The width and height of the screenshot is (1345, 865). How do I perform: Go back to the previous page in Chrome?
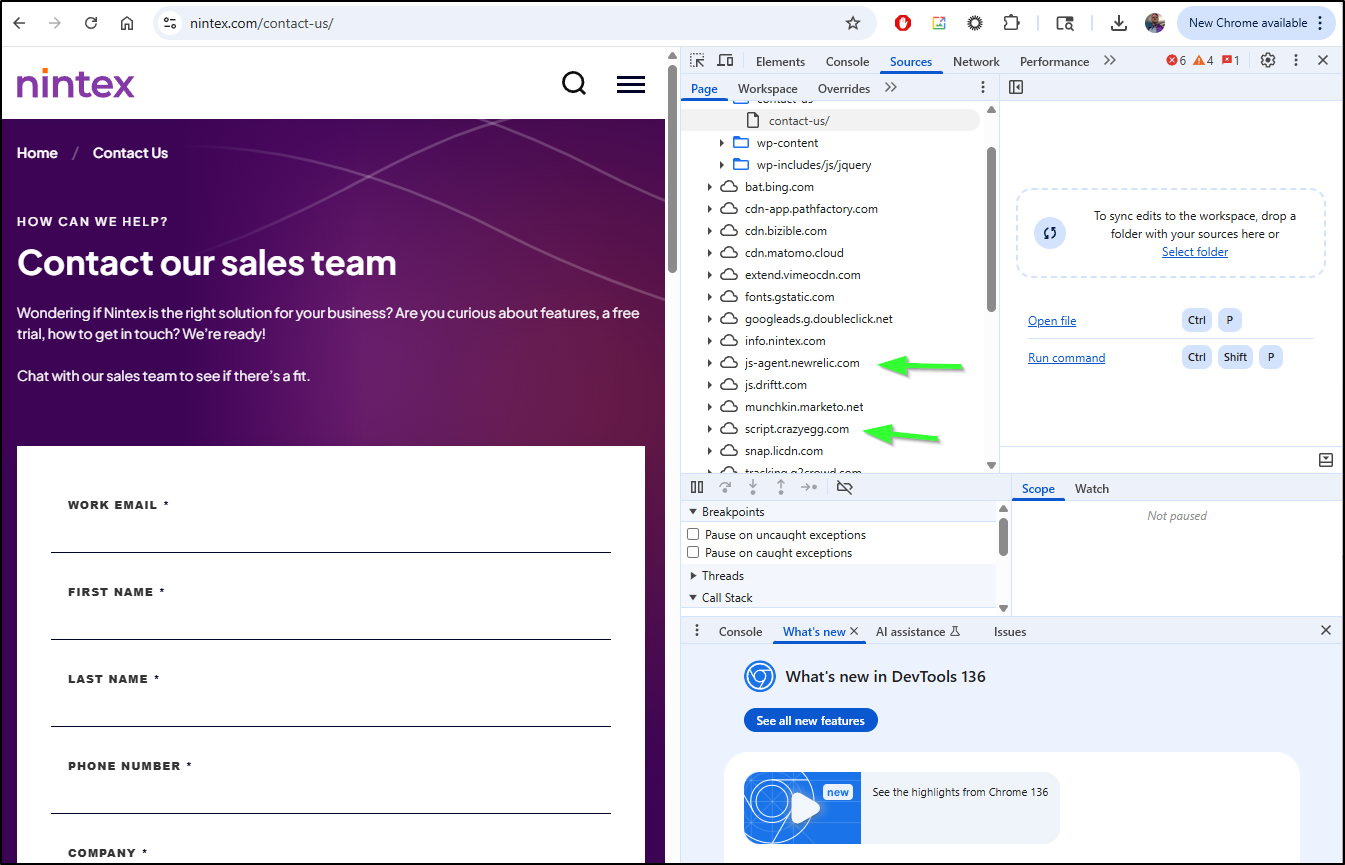pos(20,23)
